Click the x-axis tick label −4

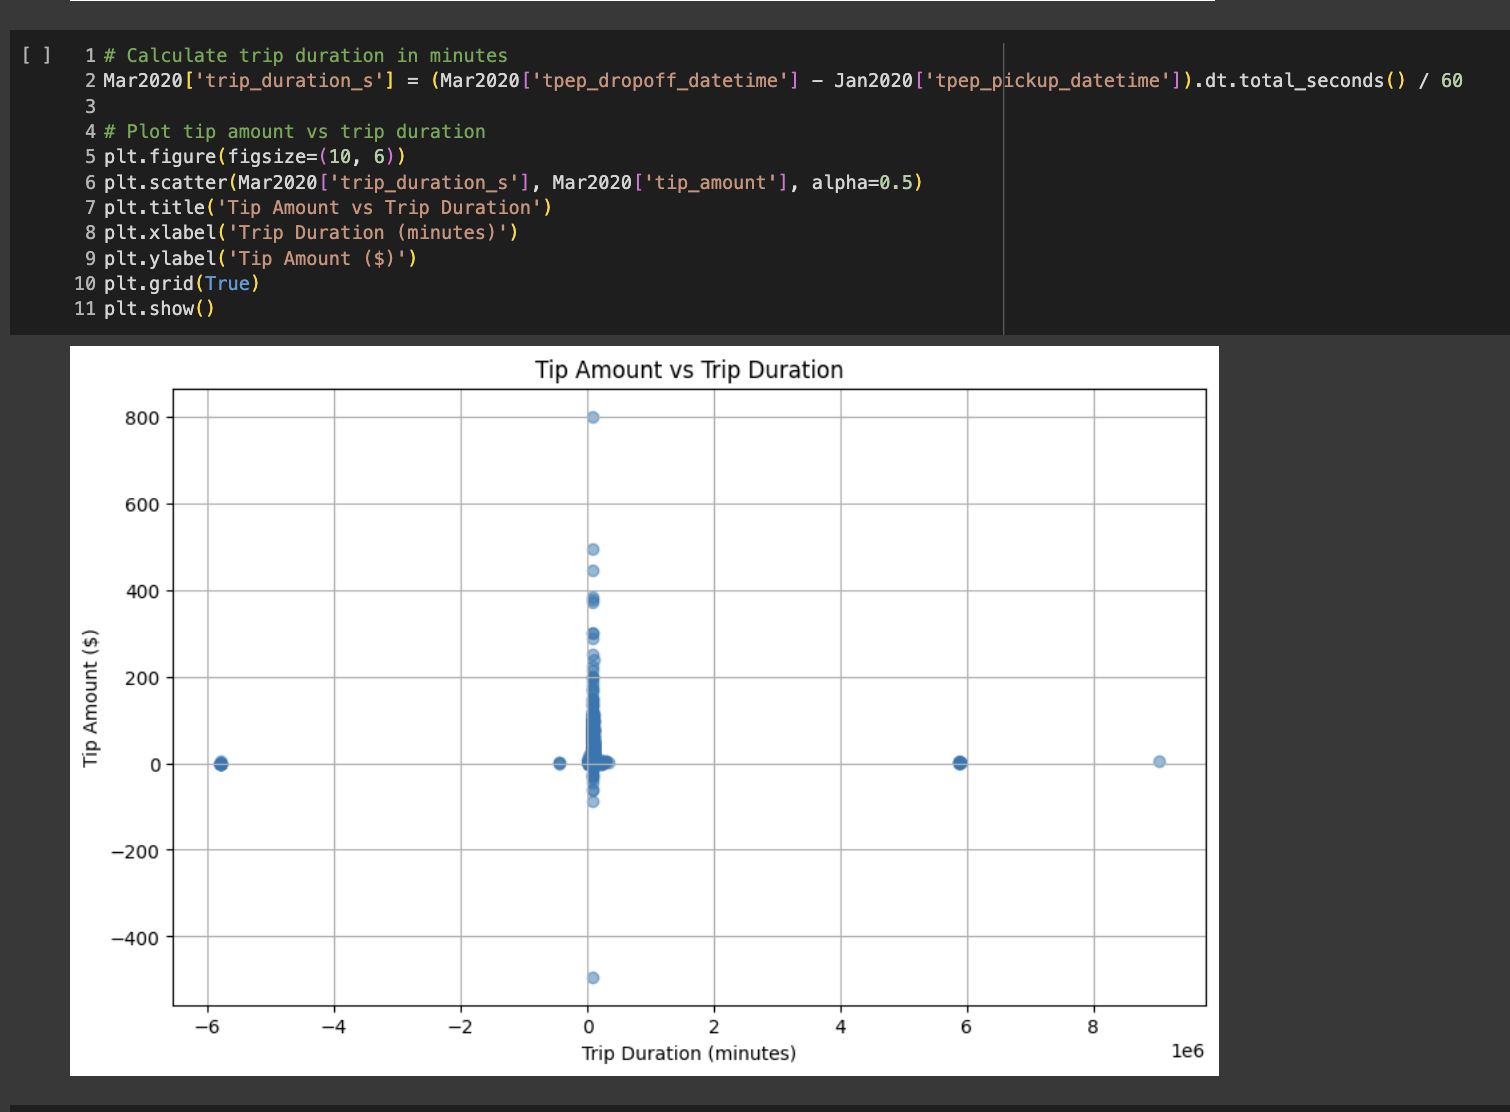coord(334,1027)
